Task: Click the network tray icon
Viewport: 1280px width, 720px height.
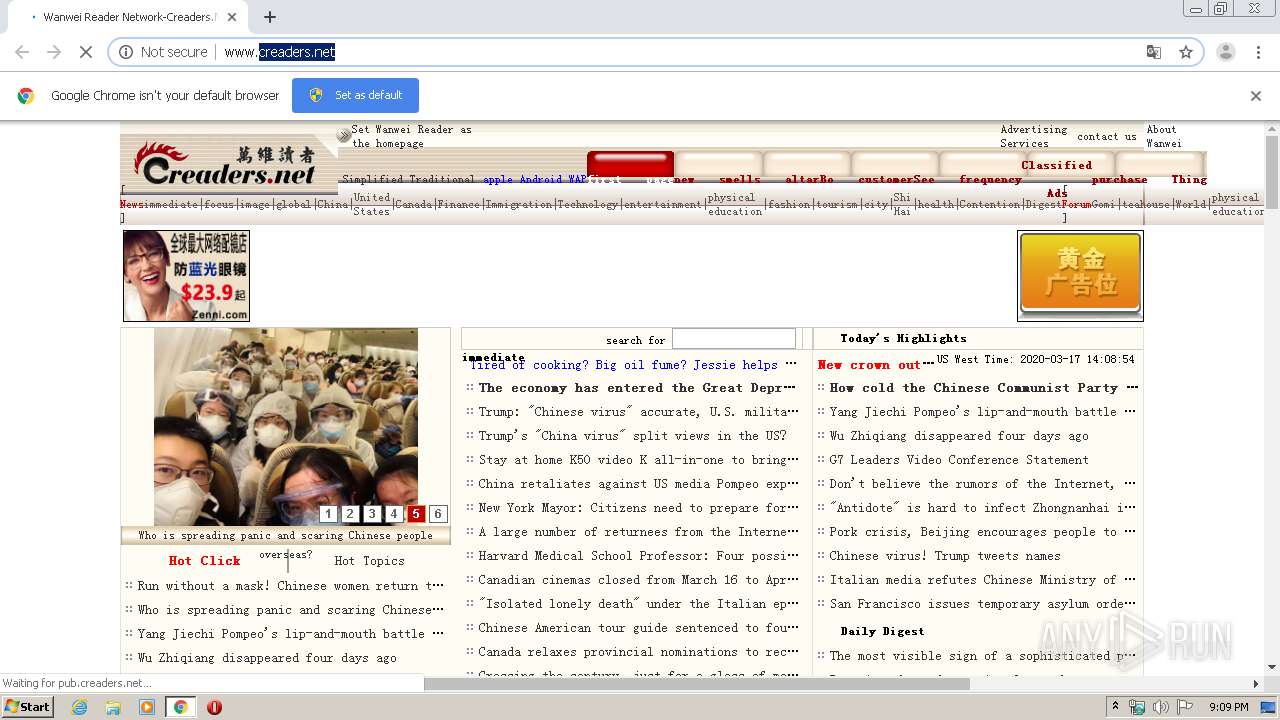Action: (x=1137, y=707)
